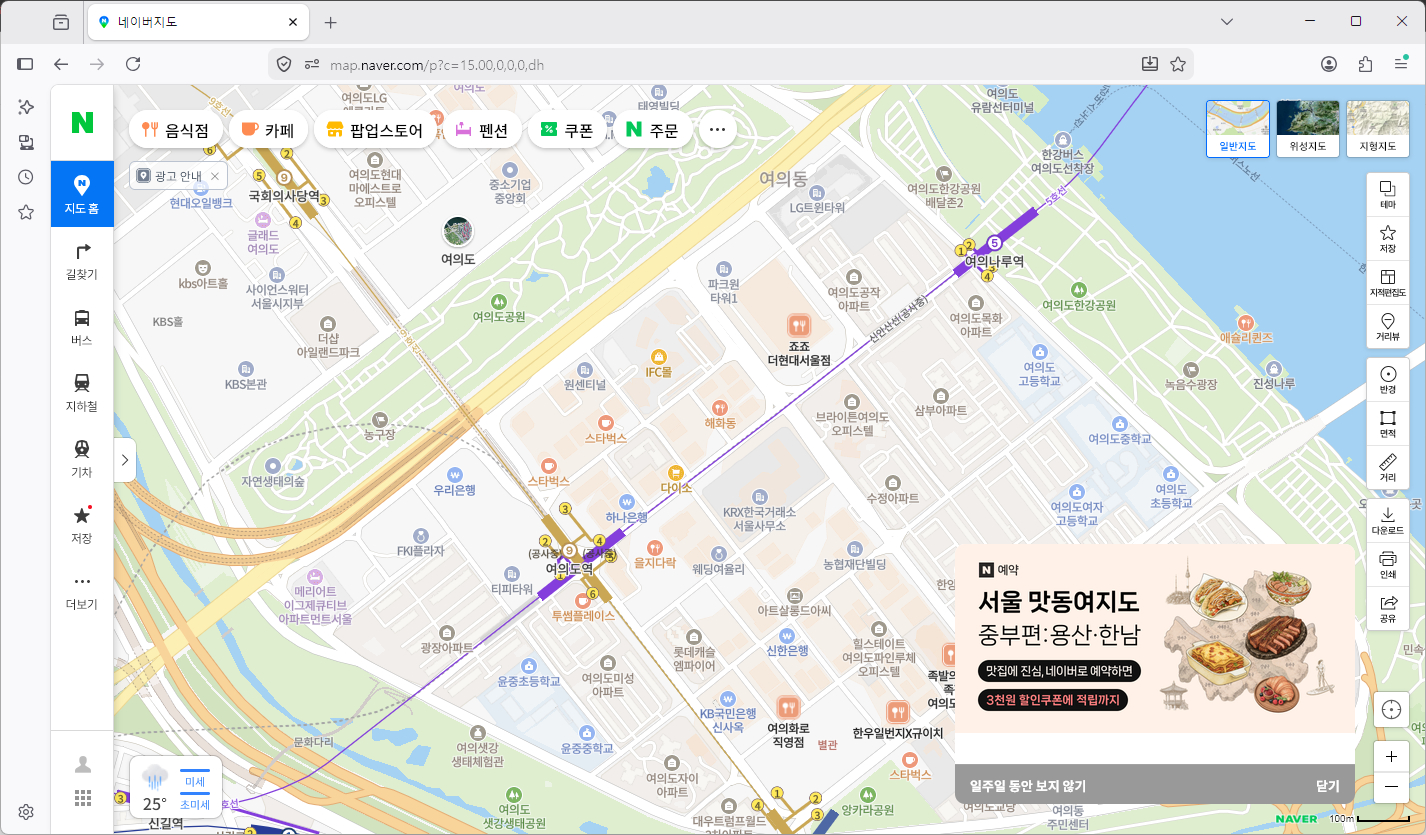Open browser extensions puzzle icon
This screenshot has width=1426, height=835.
click(1366, 64)
